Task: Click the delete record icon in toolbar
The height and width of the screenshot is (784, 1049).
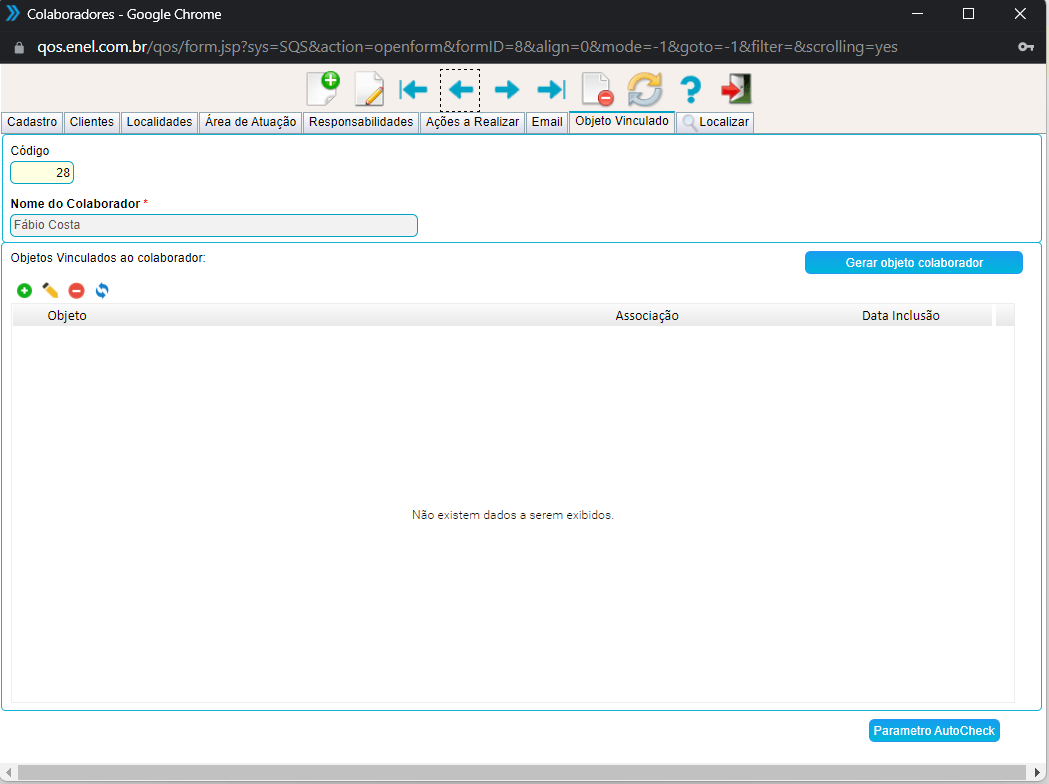Action: 597,90
